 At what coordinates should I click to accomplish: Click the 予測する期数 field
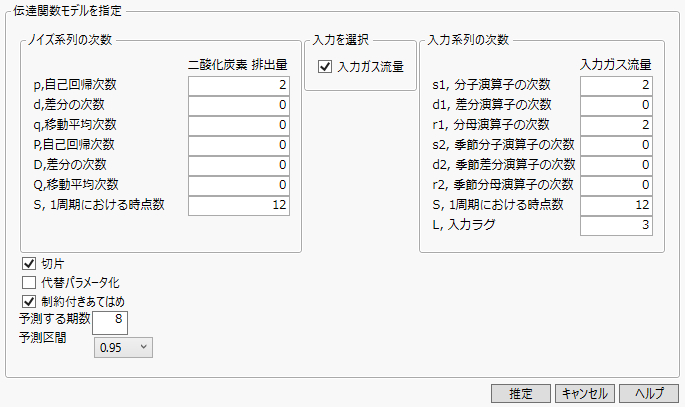[x=109, y=322]
